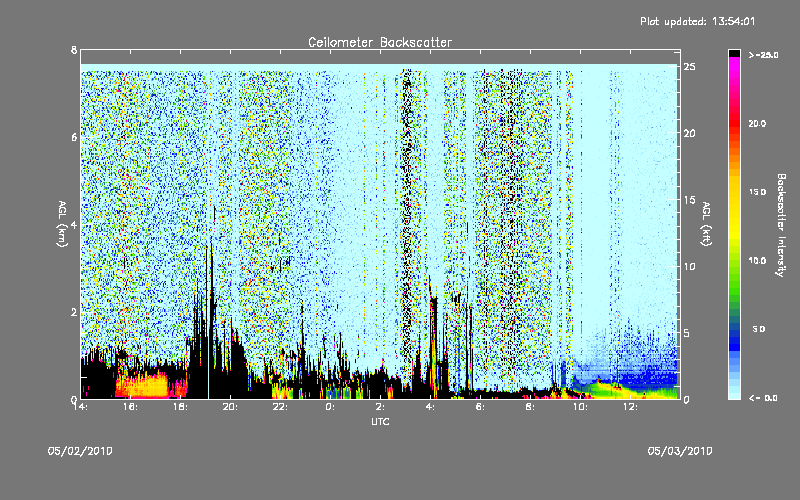The width and height of the screenshot is (800, 500).
Task: Click the 2 km label on left axis
Action: [x=74, y=312]
